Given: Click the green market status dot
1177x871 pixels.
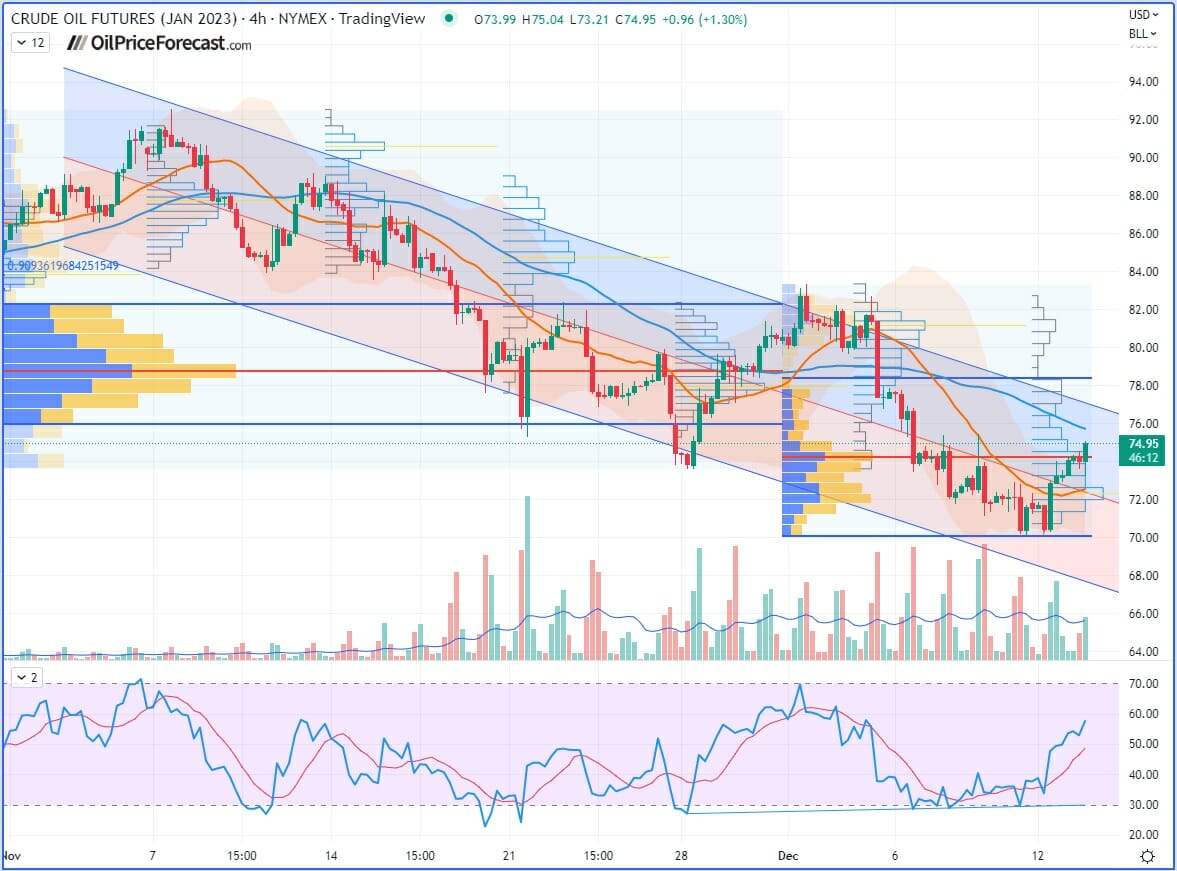Looking at the screenshot, I should click(451, 19).
